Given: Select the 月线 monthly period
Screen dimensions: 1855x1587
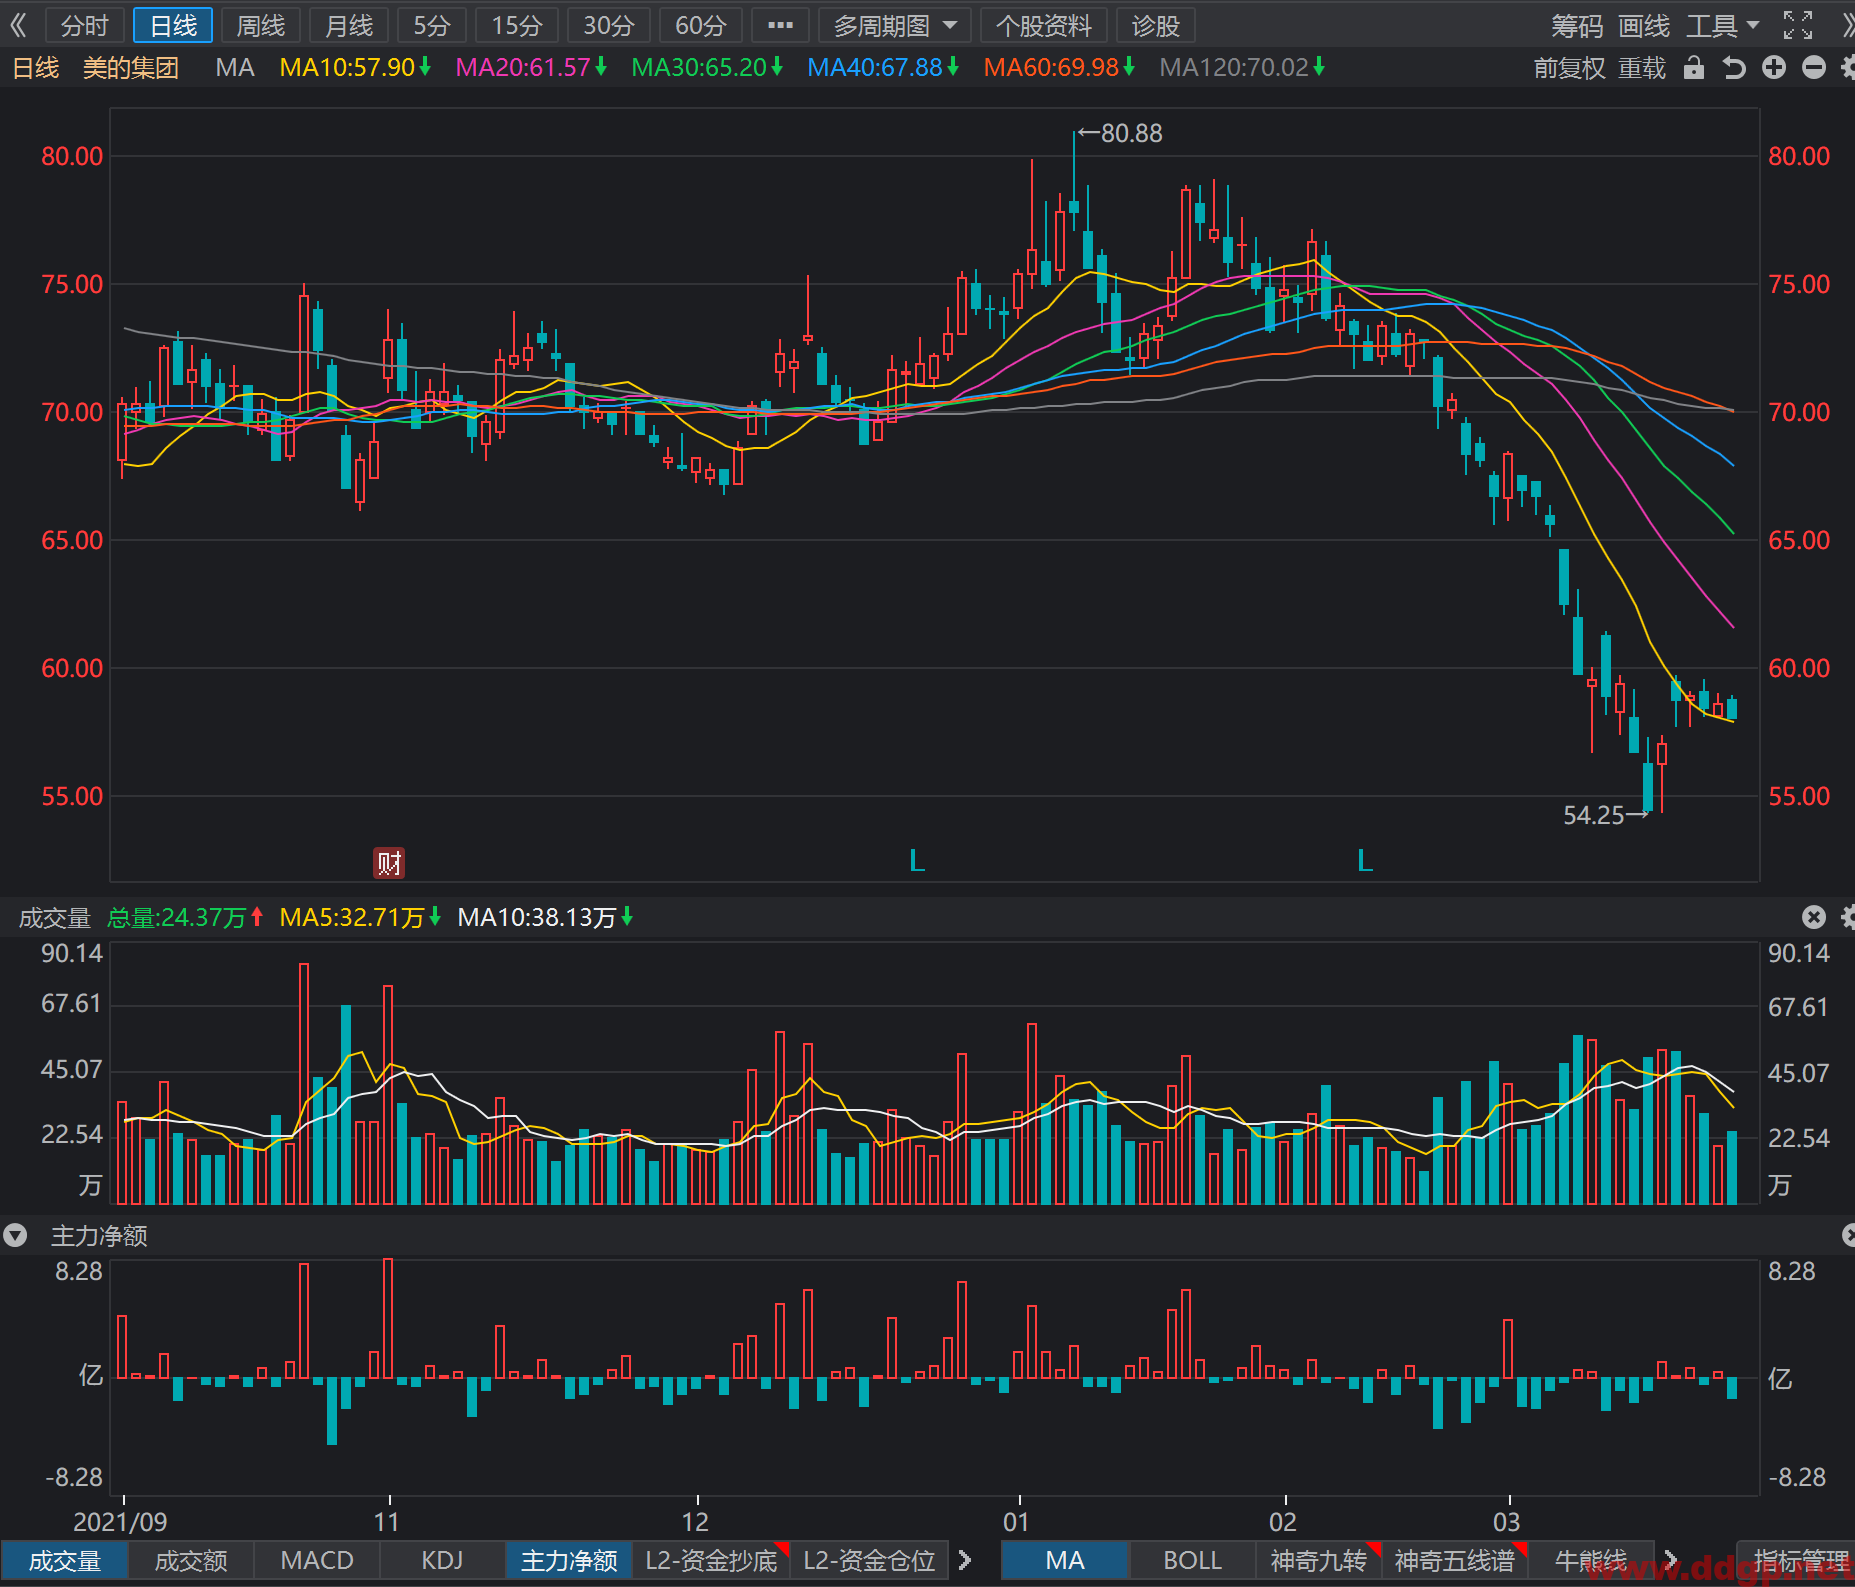Looking at the screenshot, I should click(349, 25).
